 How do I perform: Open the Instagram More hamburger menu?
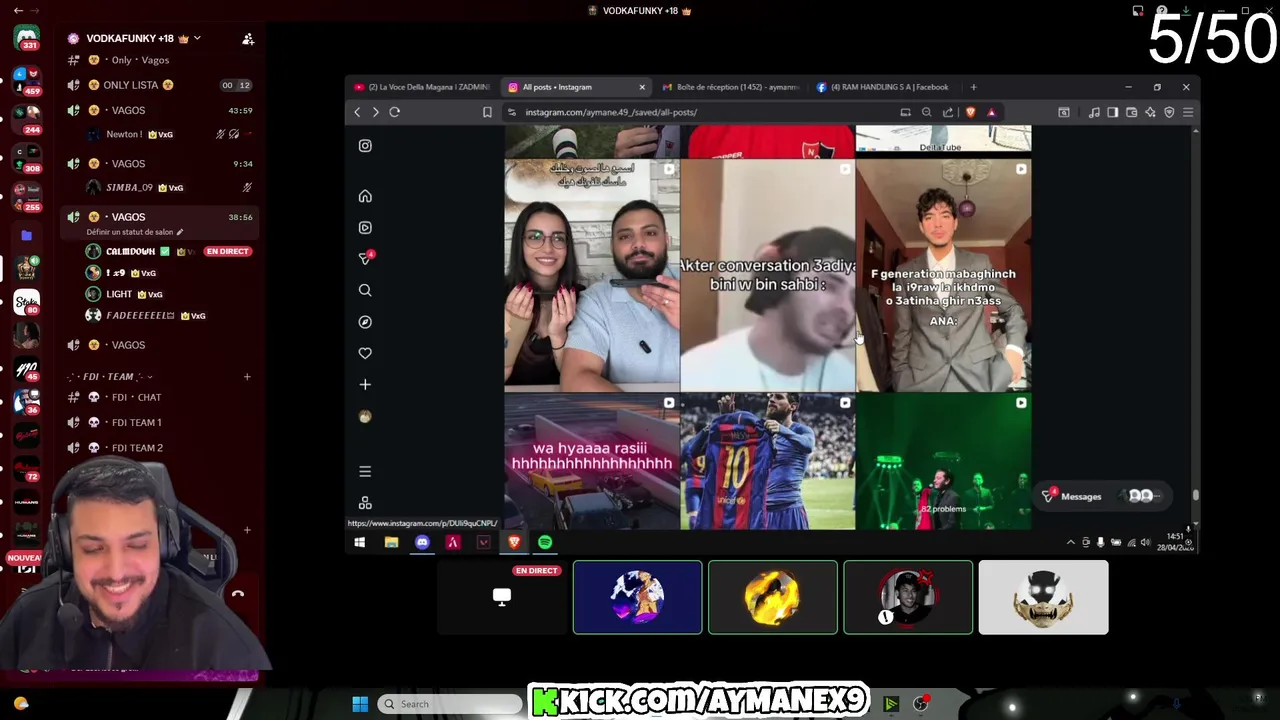pyautogui.click(x=365, y=471)
